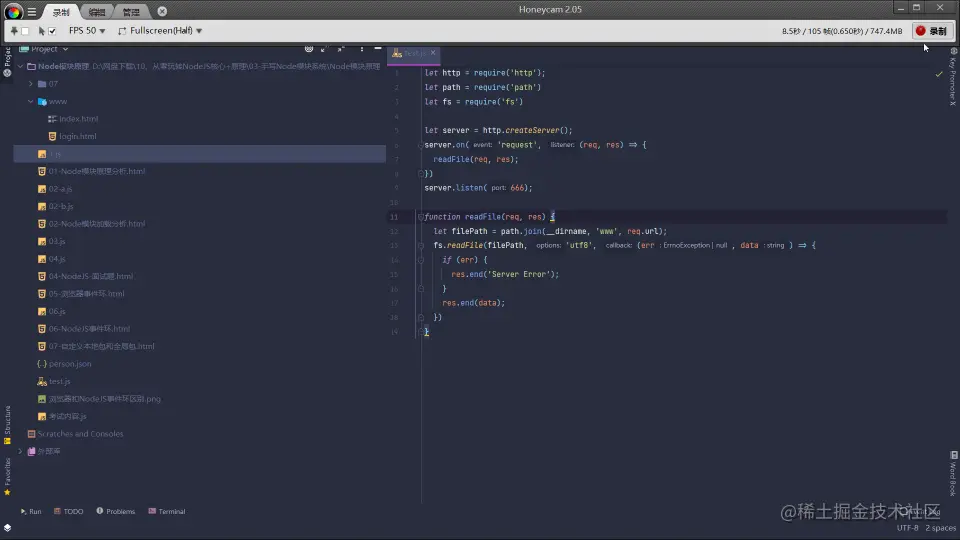Click the cursor arrow icon in toolbar
960x540 pixels.
click(41, 31)
